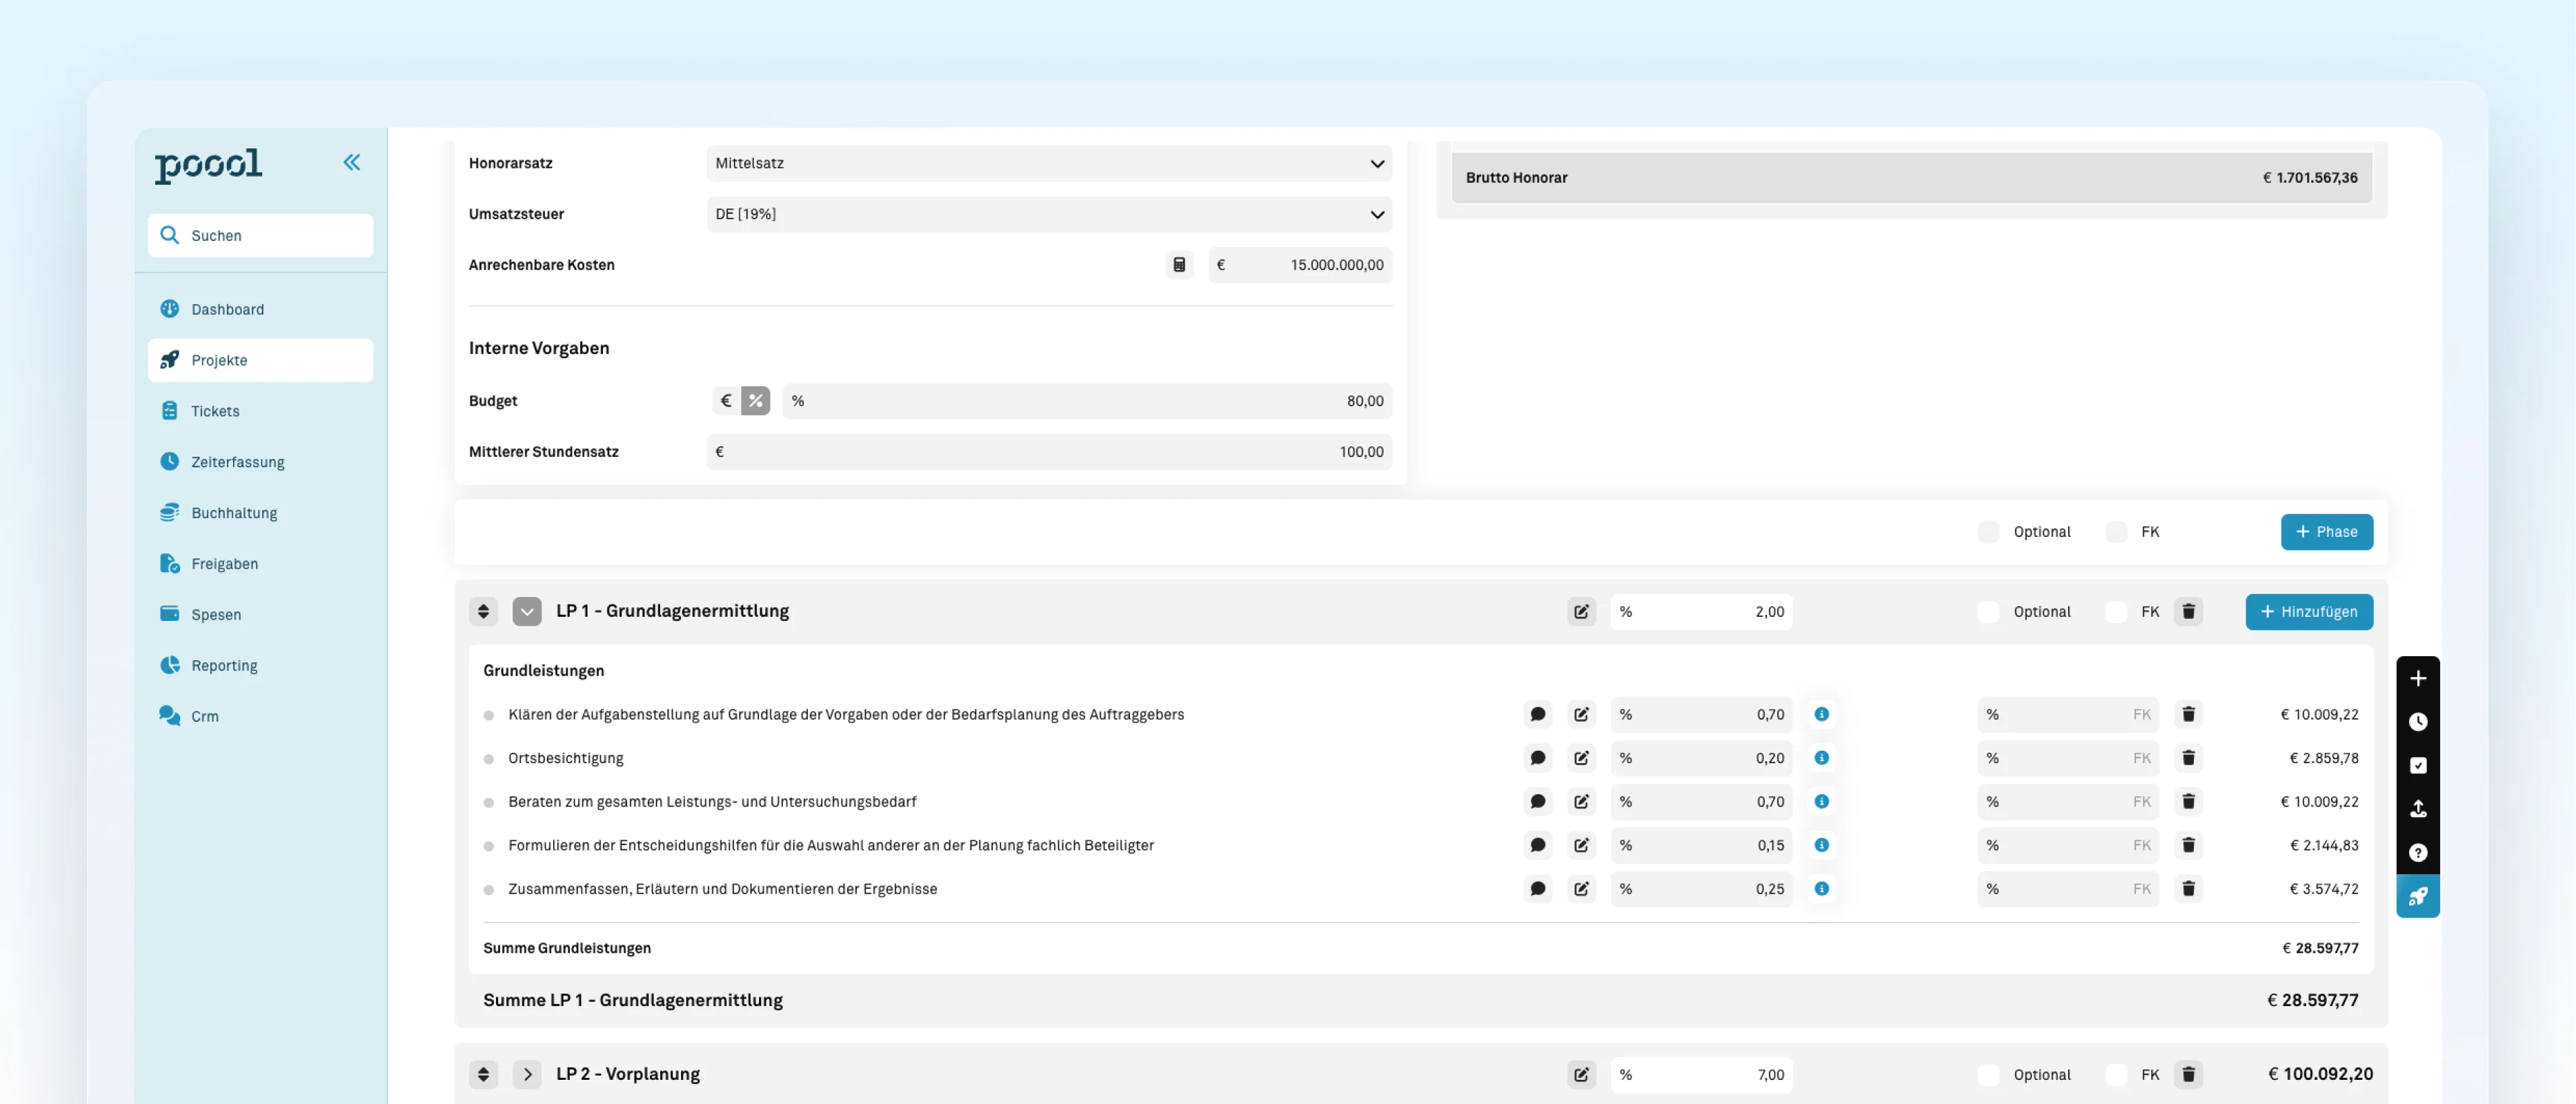Image resolution: width=2576 pixels, height=1104 pixels.
Task: Click the Budget percentage field showing 80,00
Action: 1087,401
